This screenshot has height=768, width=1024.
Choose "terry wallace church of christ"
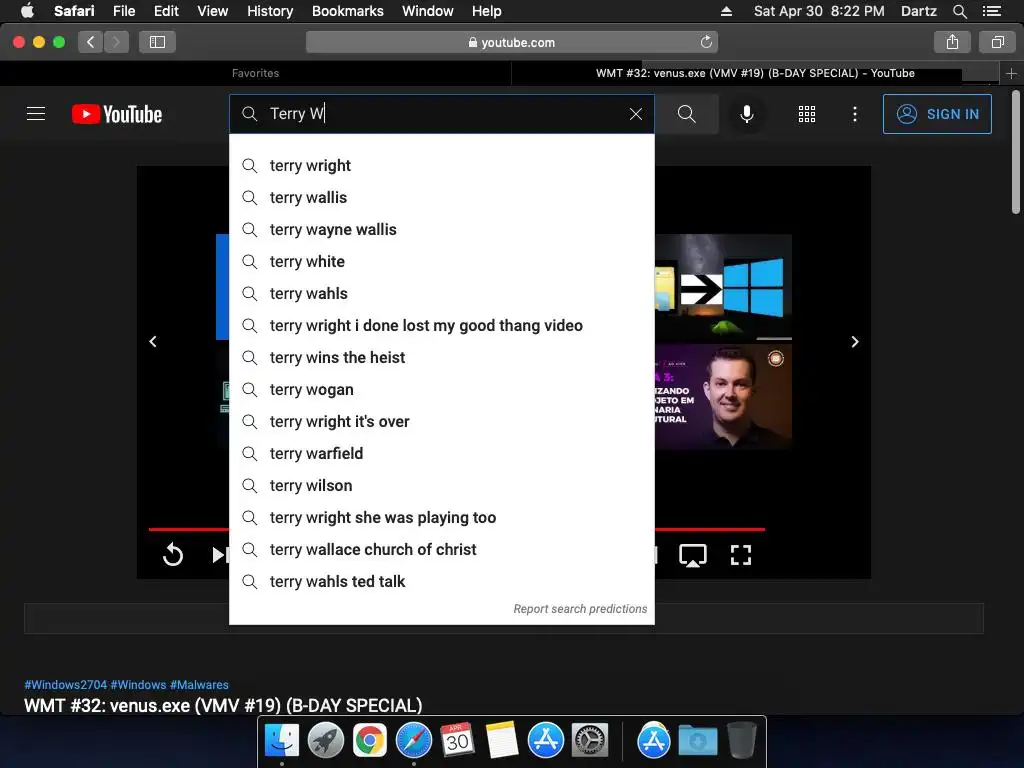coord(442,550)
